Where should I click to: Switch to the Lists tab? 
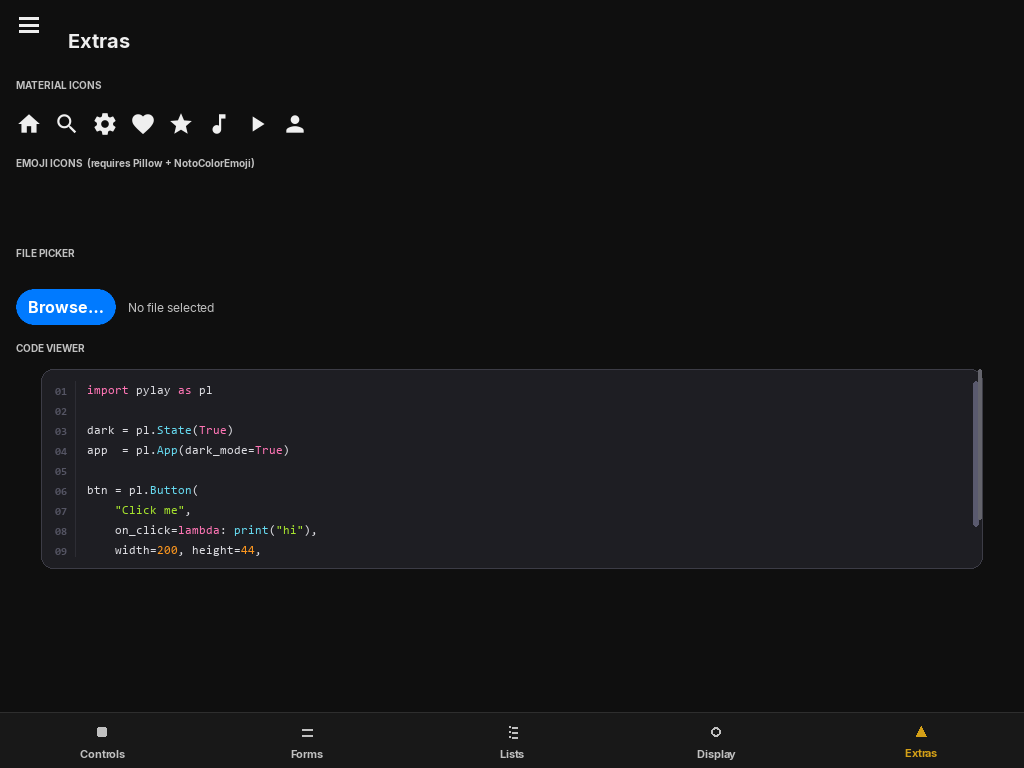(x=512, y=741)
